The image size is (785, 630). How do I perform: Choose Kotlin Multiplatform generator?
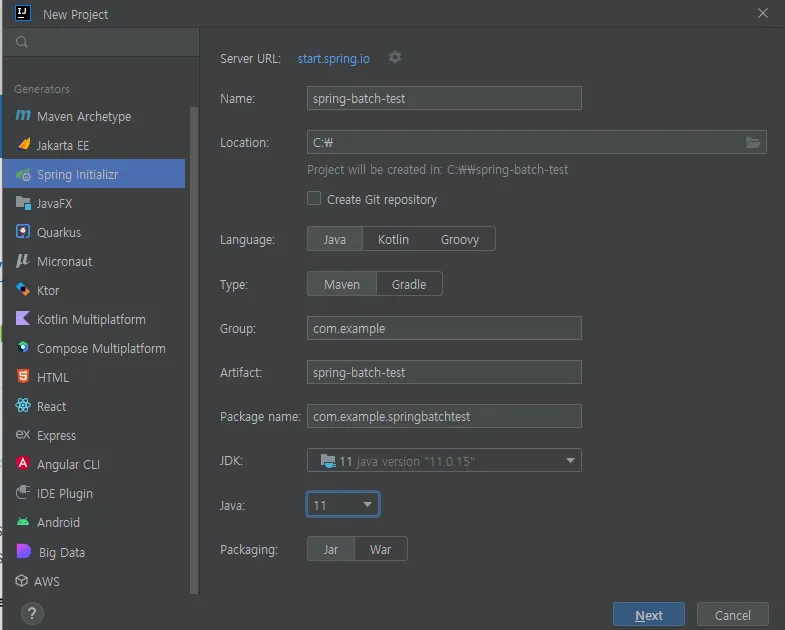coord(91,319)
